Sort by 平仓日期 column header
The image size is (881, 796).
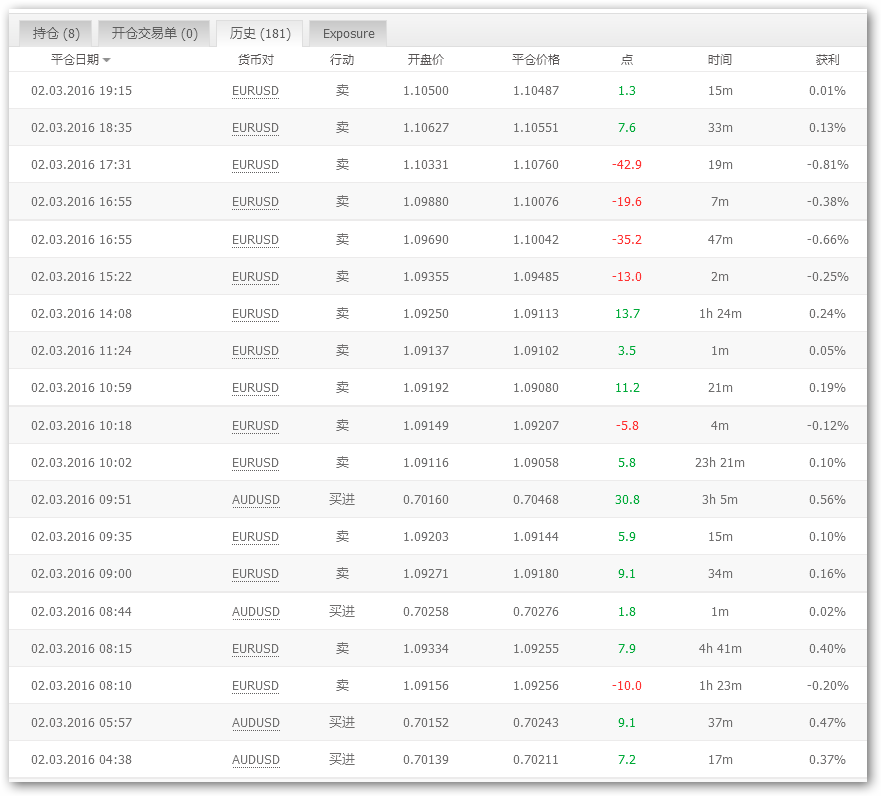[x=80, y=60]
